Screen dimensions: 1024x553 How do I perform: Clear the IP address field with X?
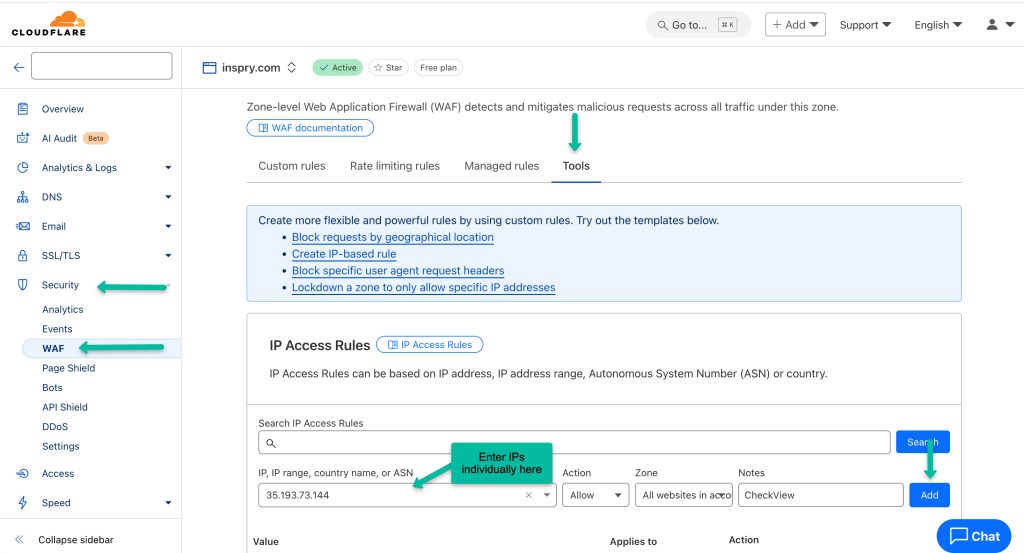(529, 495)
